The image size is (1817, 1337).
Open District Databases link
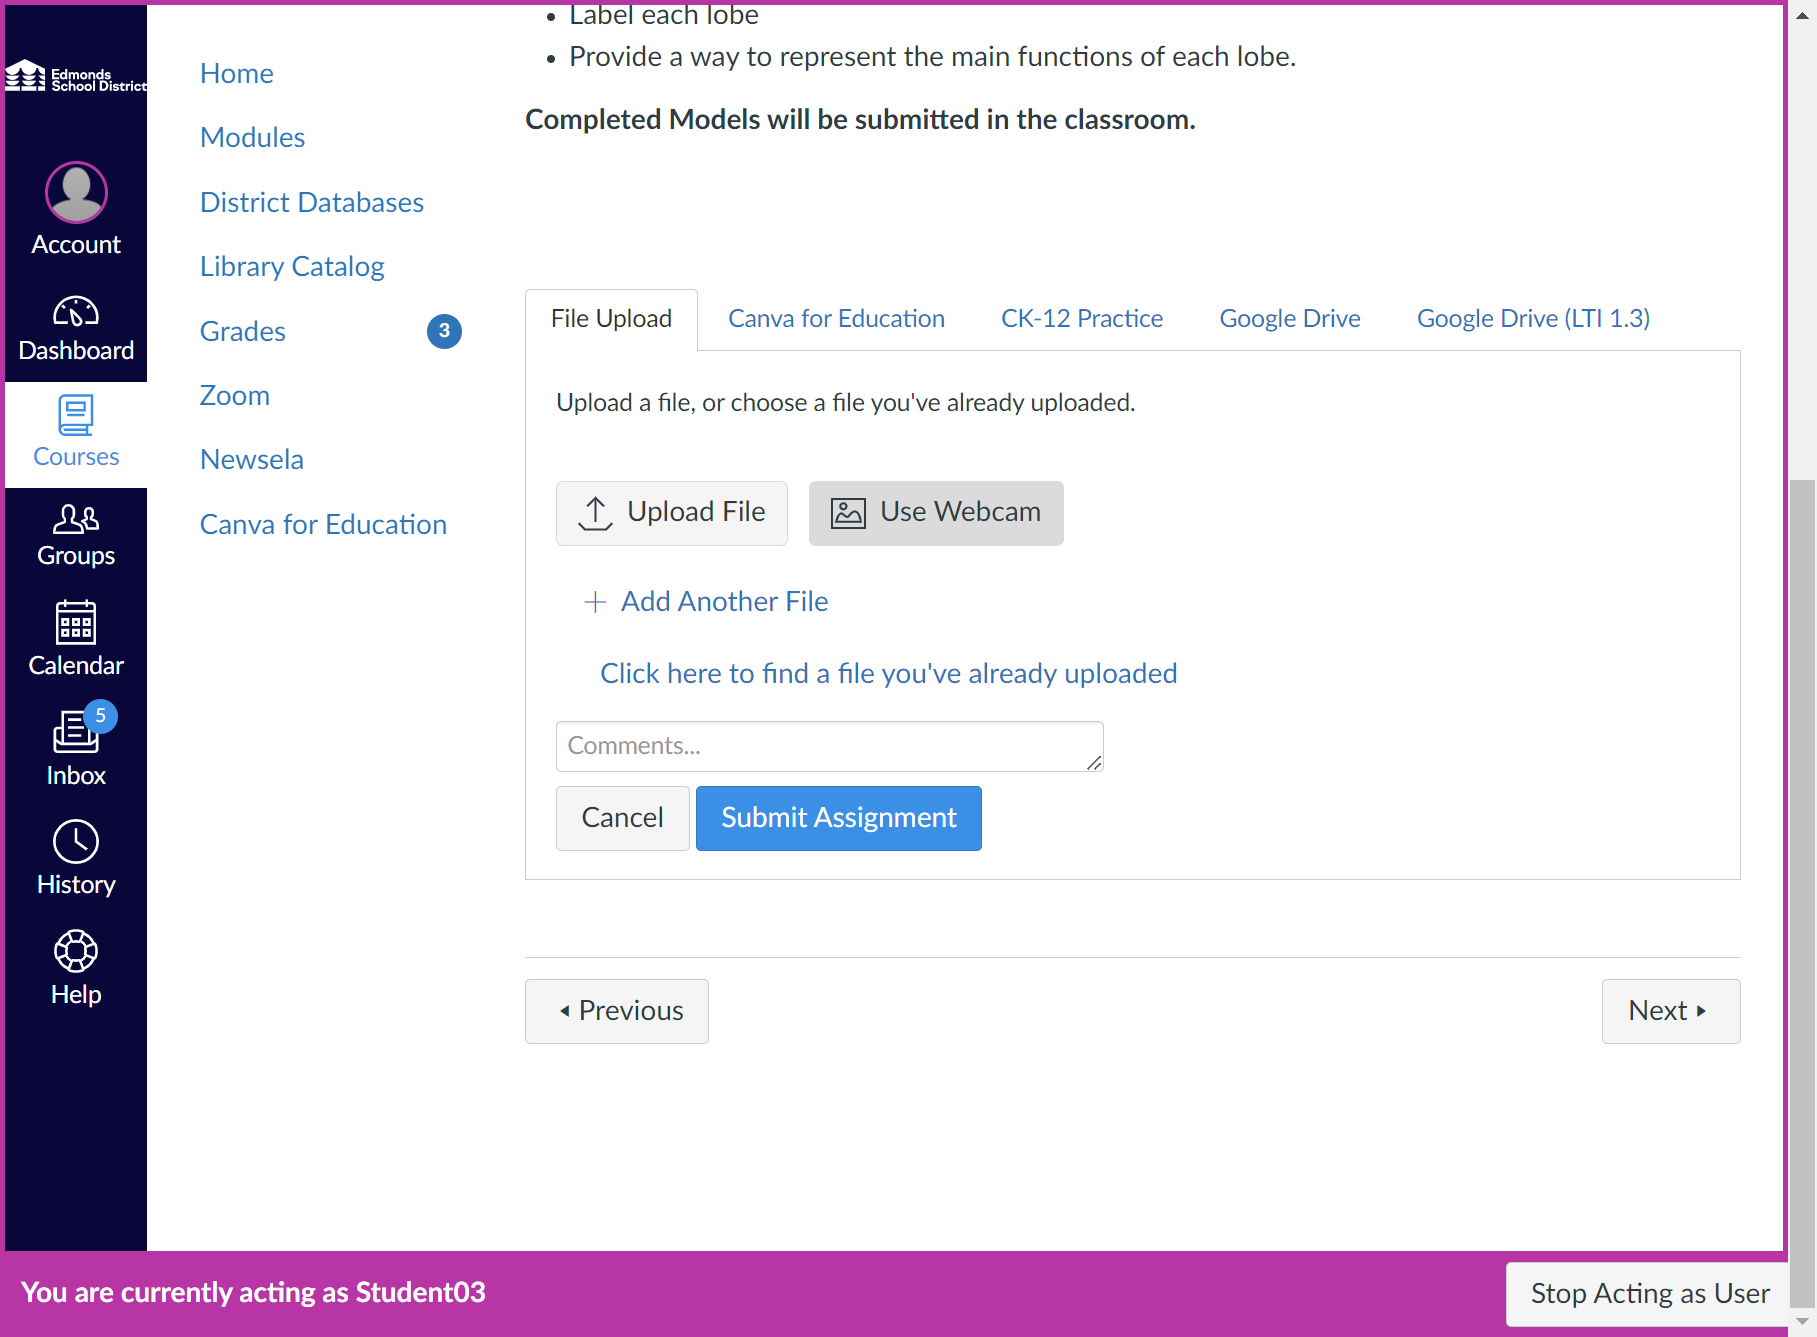(x=312, y=202)
